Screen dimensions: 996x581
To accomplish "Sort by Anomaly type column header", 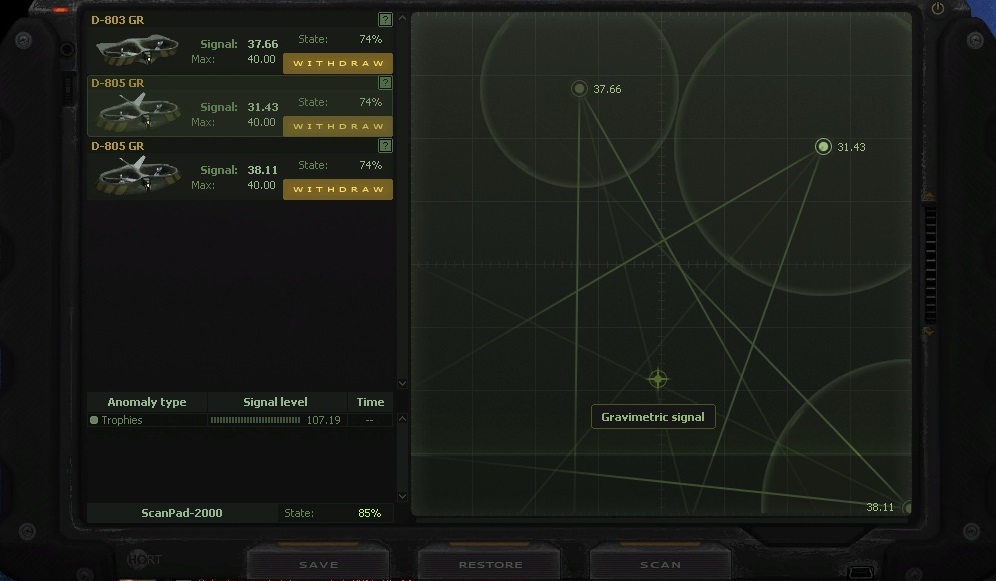I will 147,402.
